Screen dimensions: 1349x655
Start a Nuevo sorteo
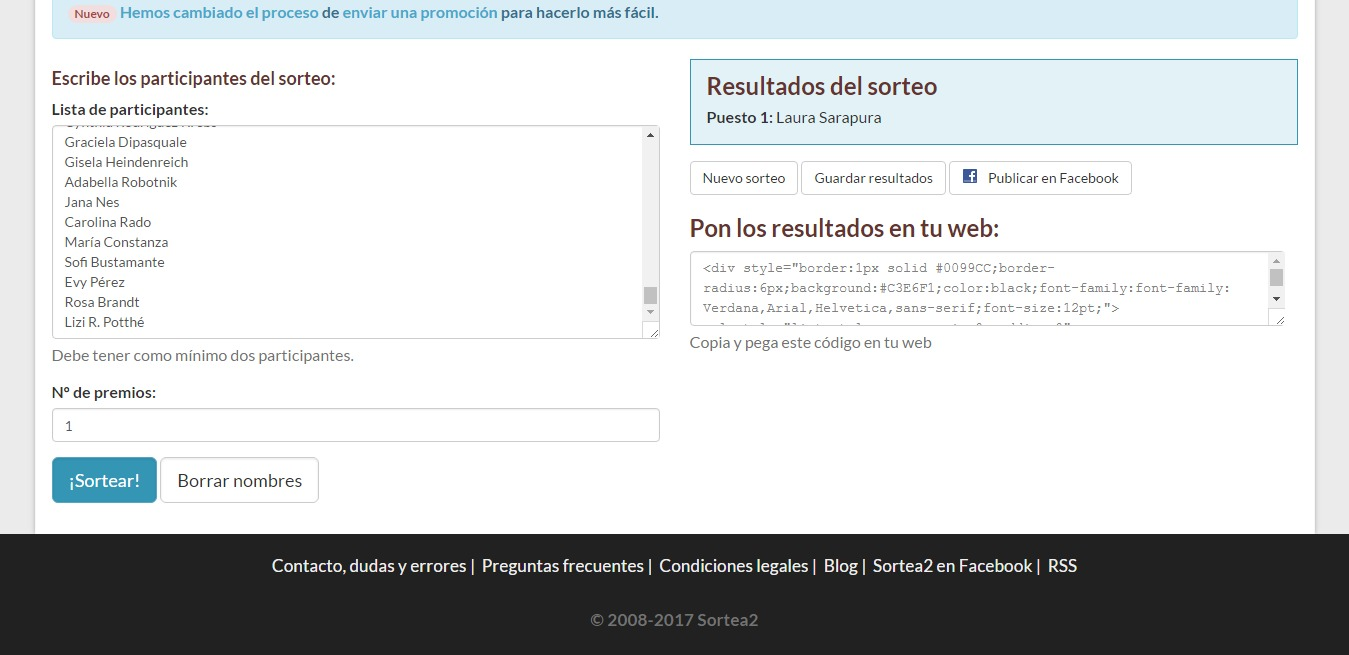(744, 178)
